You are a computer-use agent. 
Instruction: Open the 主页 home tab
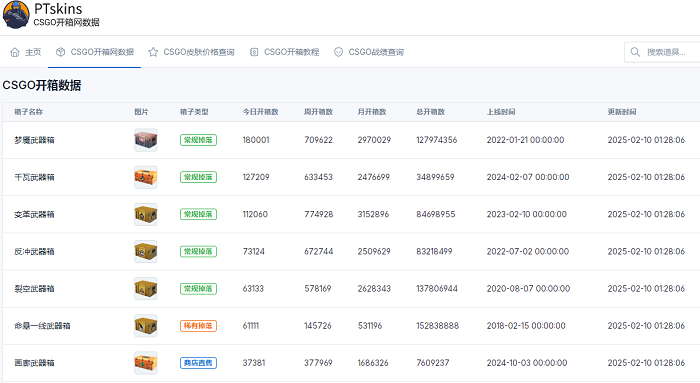(x=26, y=52)
